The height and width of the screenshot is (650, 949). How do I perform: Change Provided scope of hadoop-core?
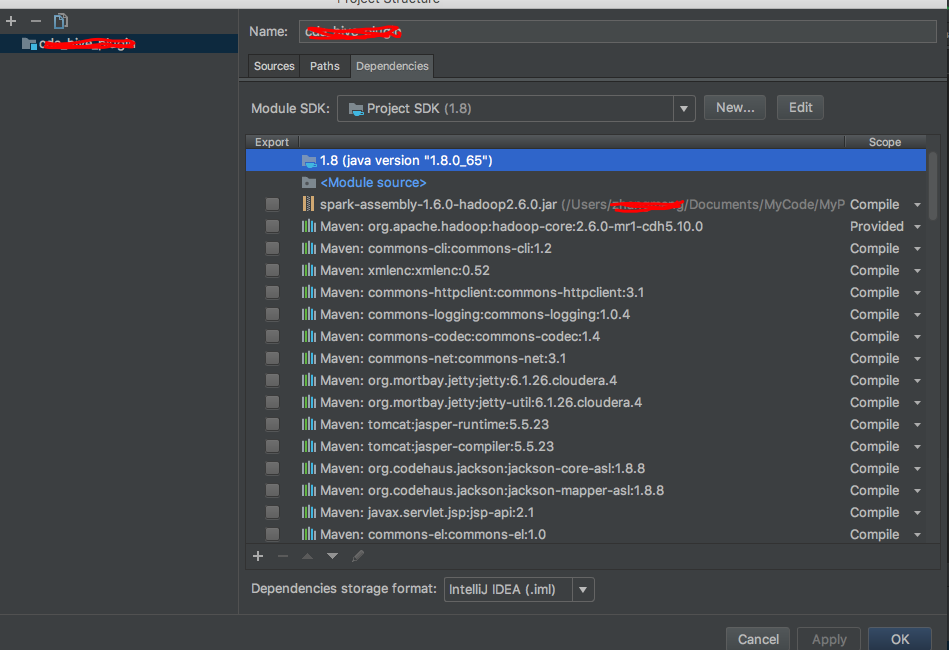(x=918, y=226)
